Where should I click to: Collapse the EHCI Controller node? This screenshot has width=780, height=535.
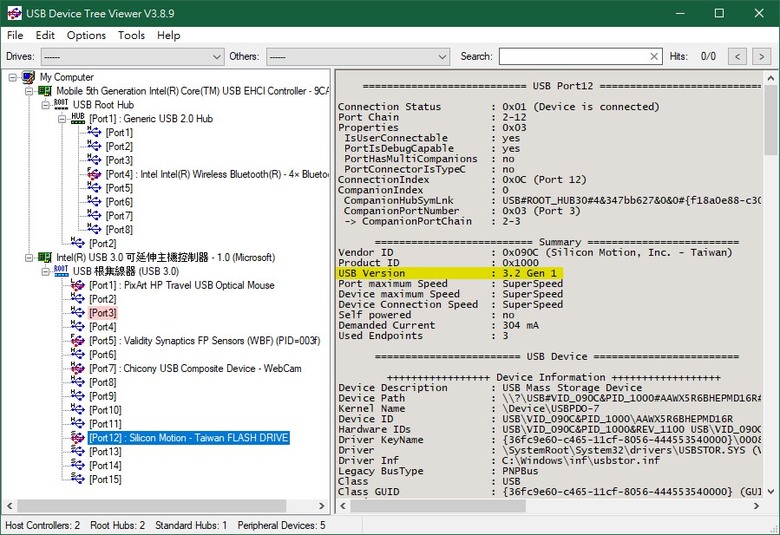[x=29, y=91]
